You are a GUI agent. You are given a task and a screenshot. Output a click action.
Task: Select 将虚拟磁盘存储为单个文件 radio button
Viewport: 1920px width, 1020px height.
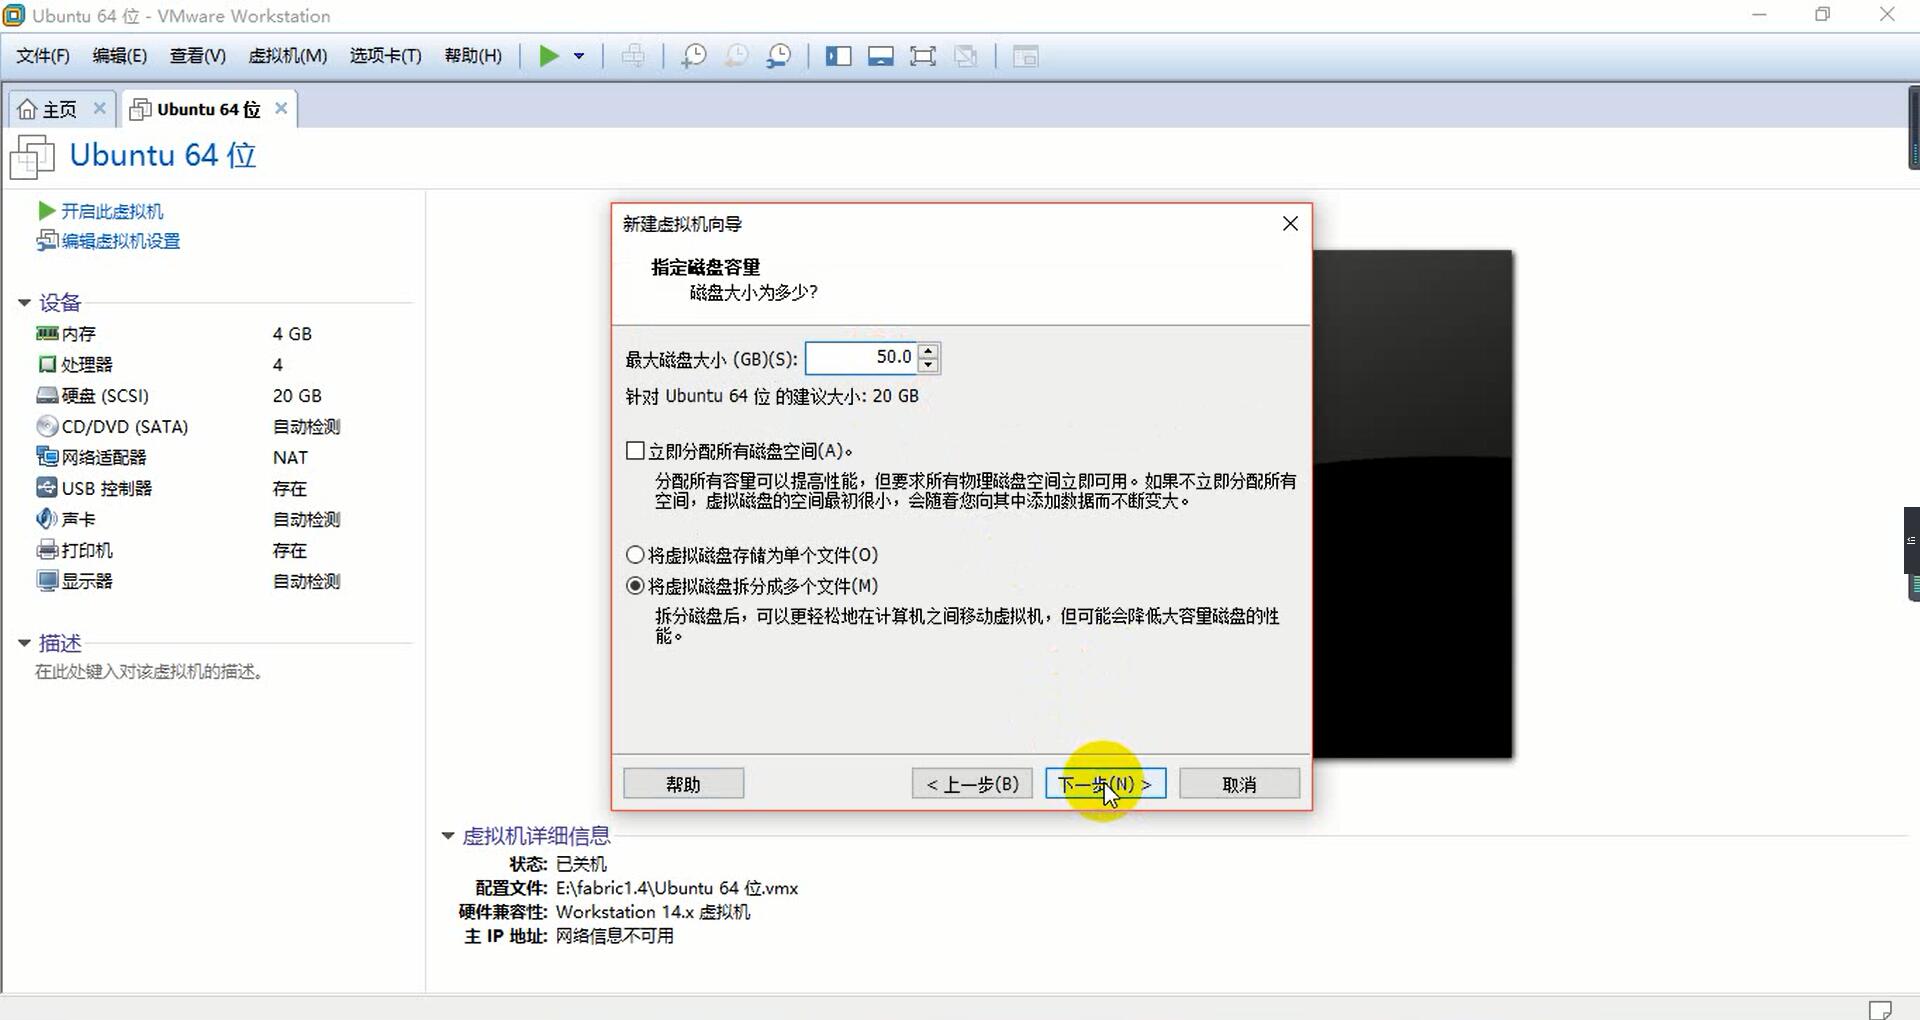(635, 555)
